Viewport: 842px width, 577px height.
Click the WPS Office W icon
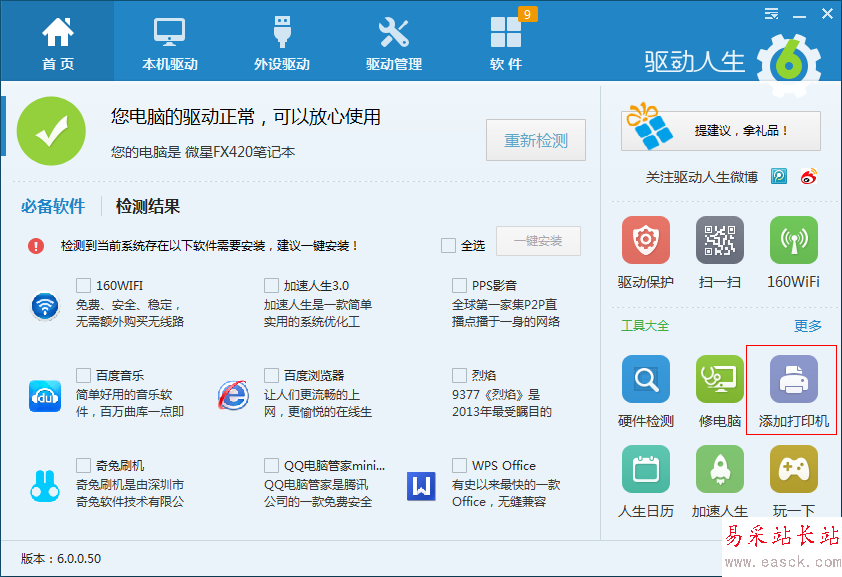point(421,486)
